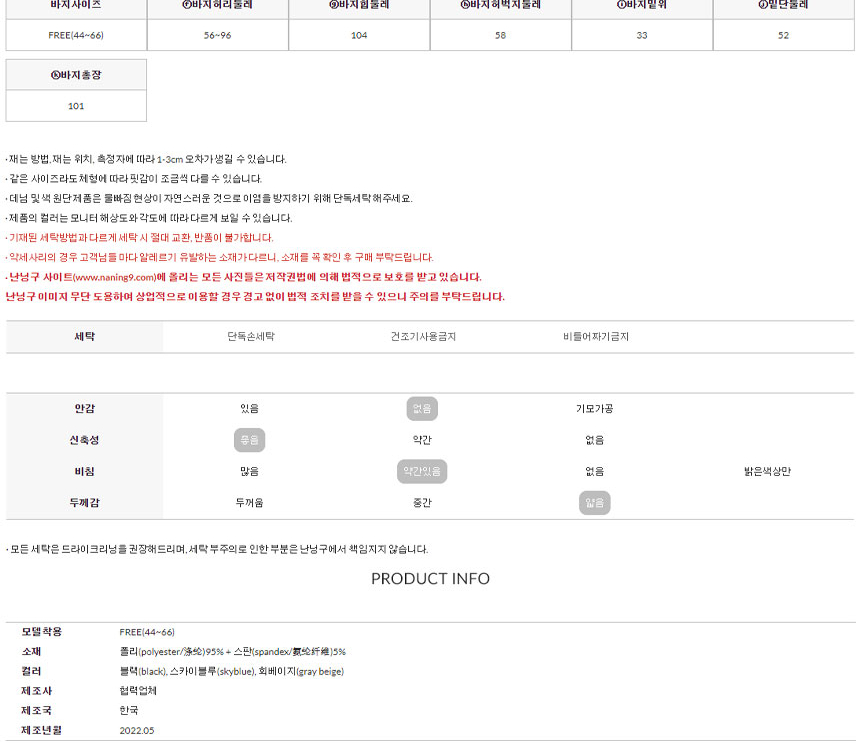Click the 바지힙둘레 column header

(x=359, y=5)
